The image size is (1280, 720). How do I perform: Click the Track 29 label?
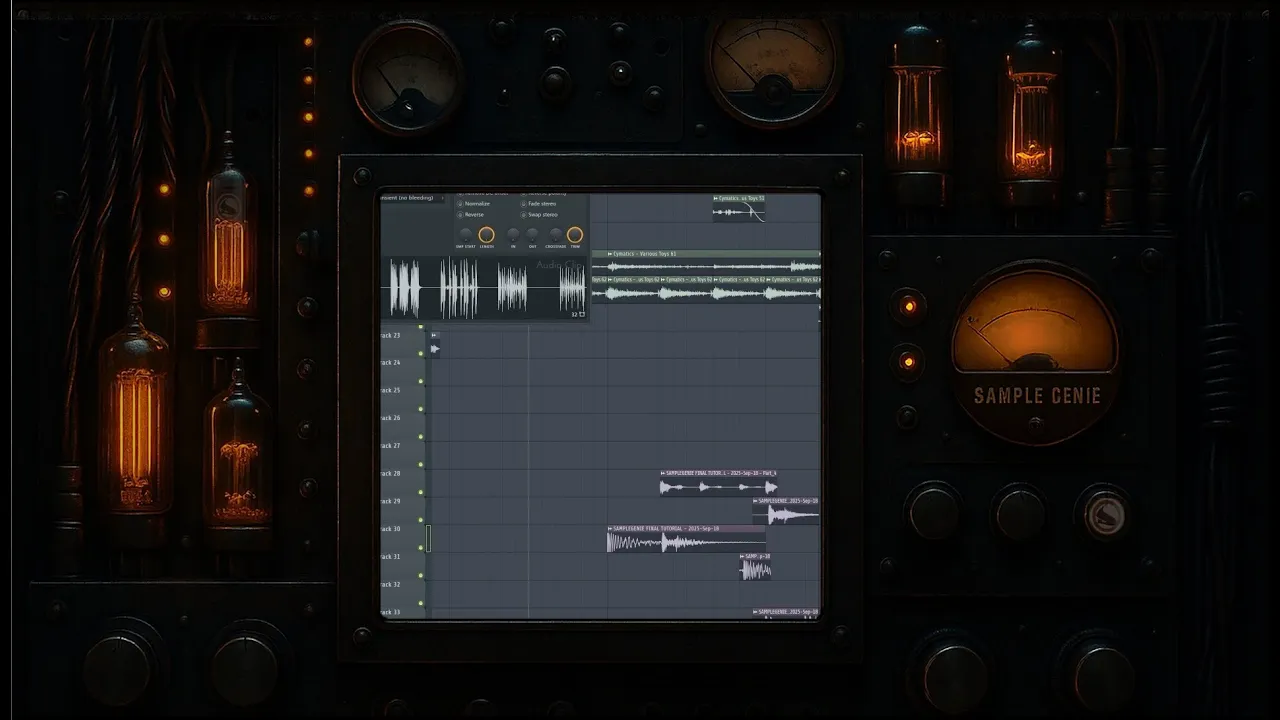(390, 501)
